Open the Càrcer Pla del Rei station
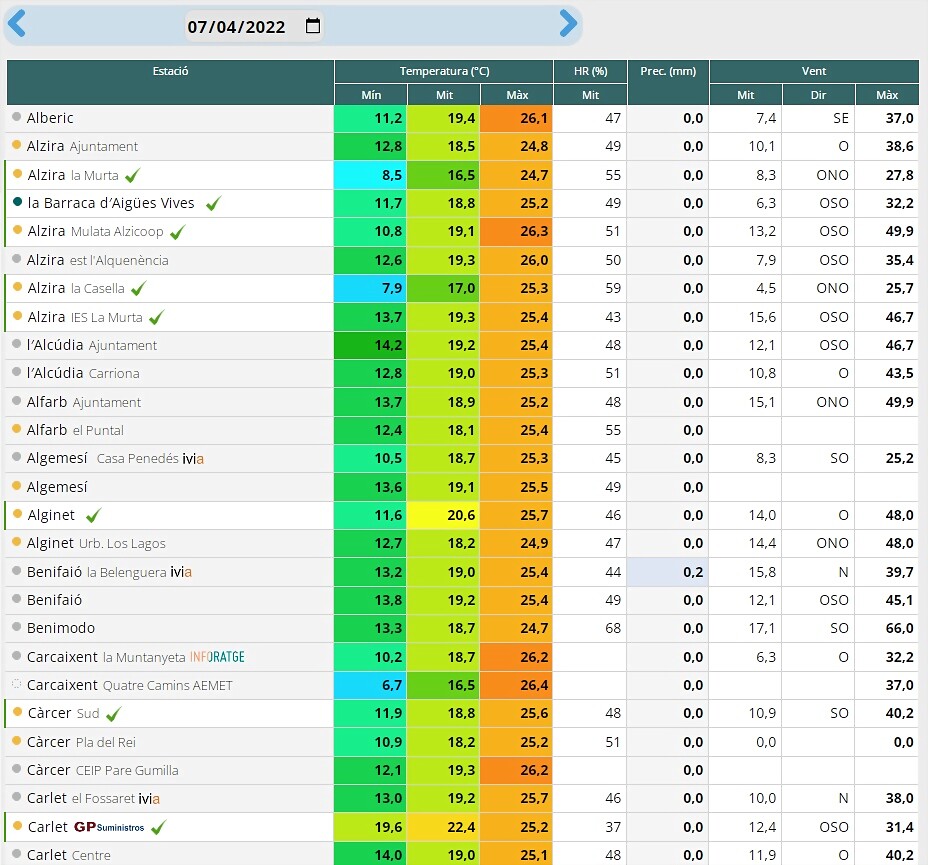This screenshot has width=928, height=865. (82, 742)
